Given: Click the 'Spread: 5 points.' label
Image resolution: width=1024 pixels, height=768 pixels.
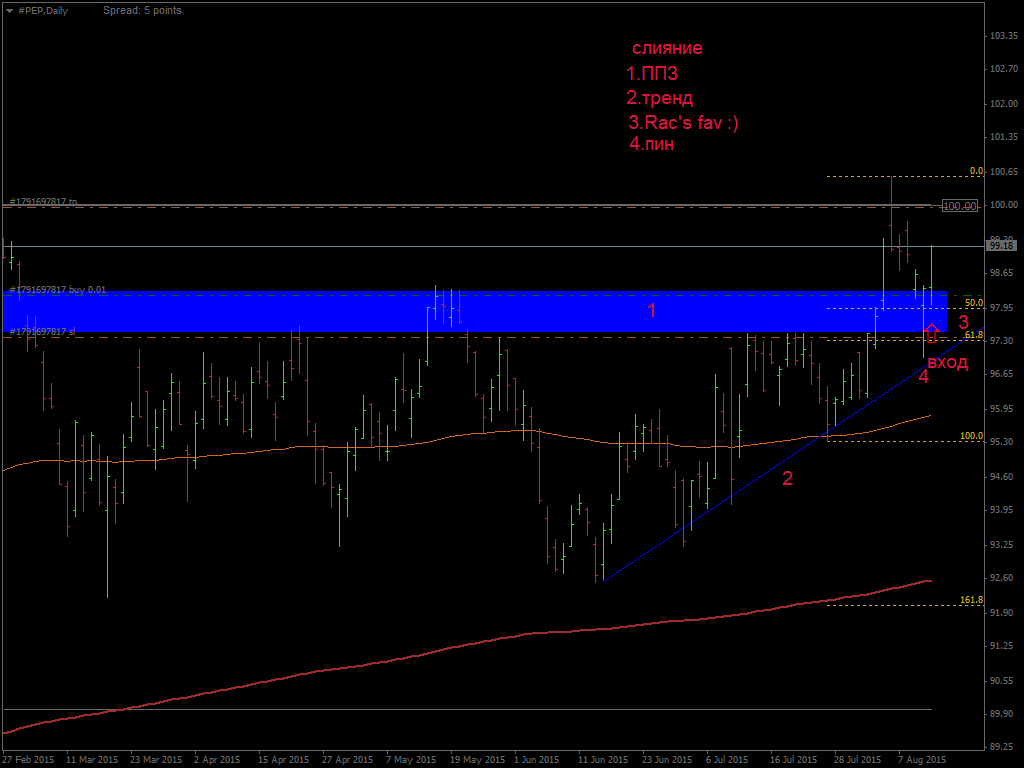Looking at the screenshot, I should pos(144,10).
